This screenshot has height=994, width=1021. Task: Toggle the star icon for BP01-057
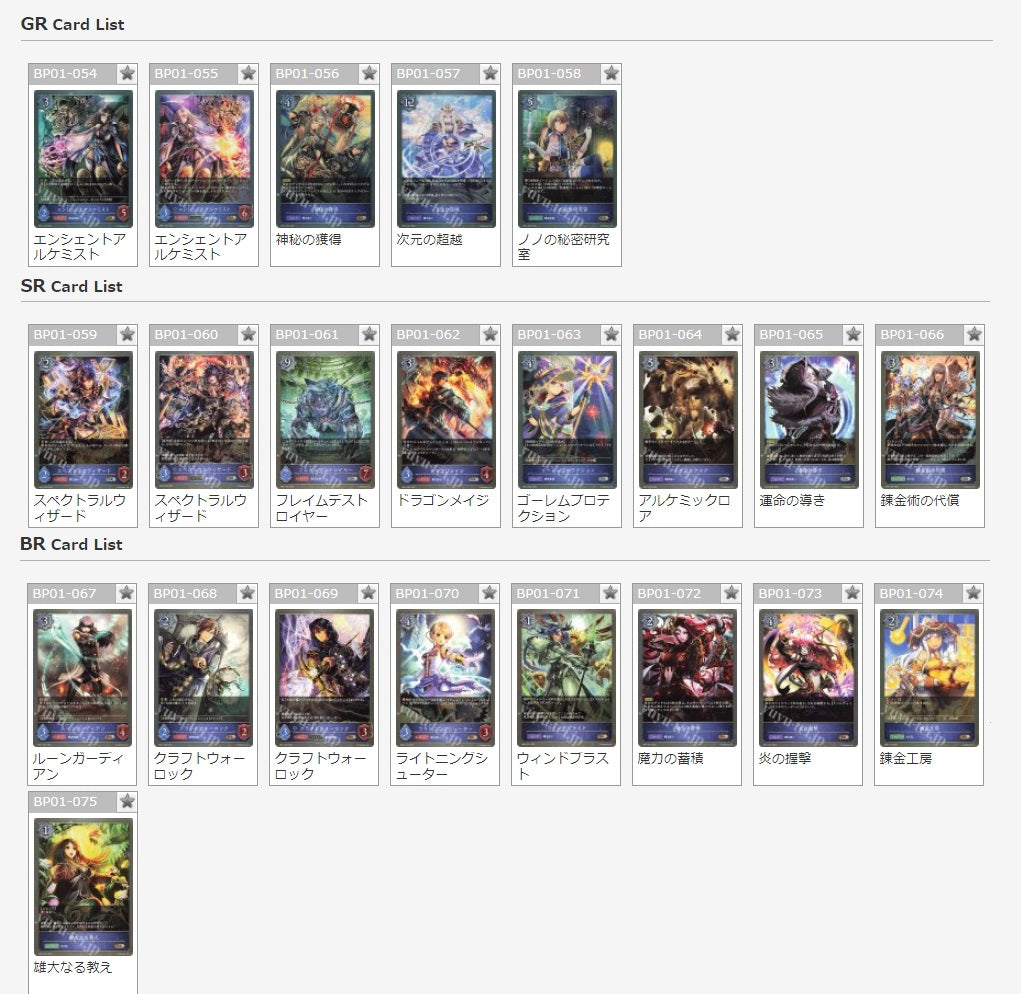click(490, 74)
